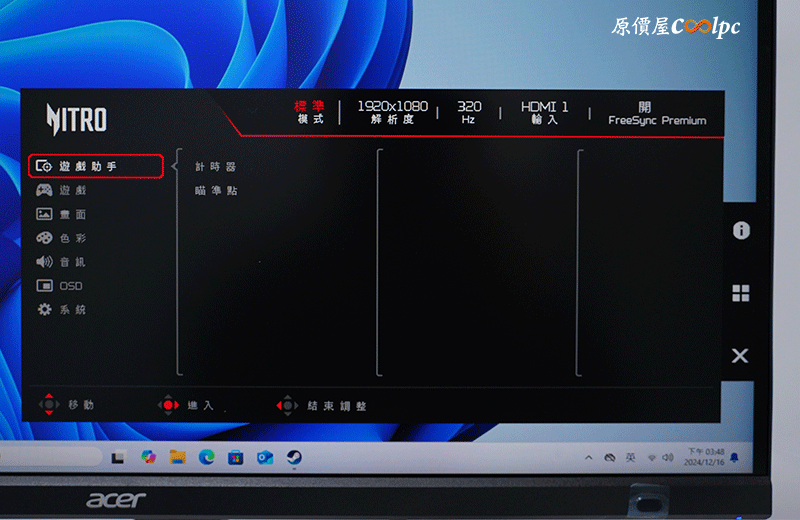The height and width of the screenshot is (520, 800).
Task: Click the speaker icon beside 音訊
Action: (44, 262)
